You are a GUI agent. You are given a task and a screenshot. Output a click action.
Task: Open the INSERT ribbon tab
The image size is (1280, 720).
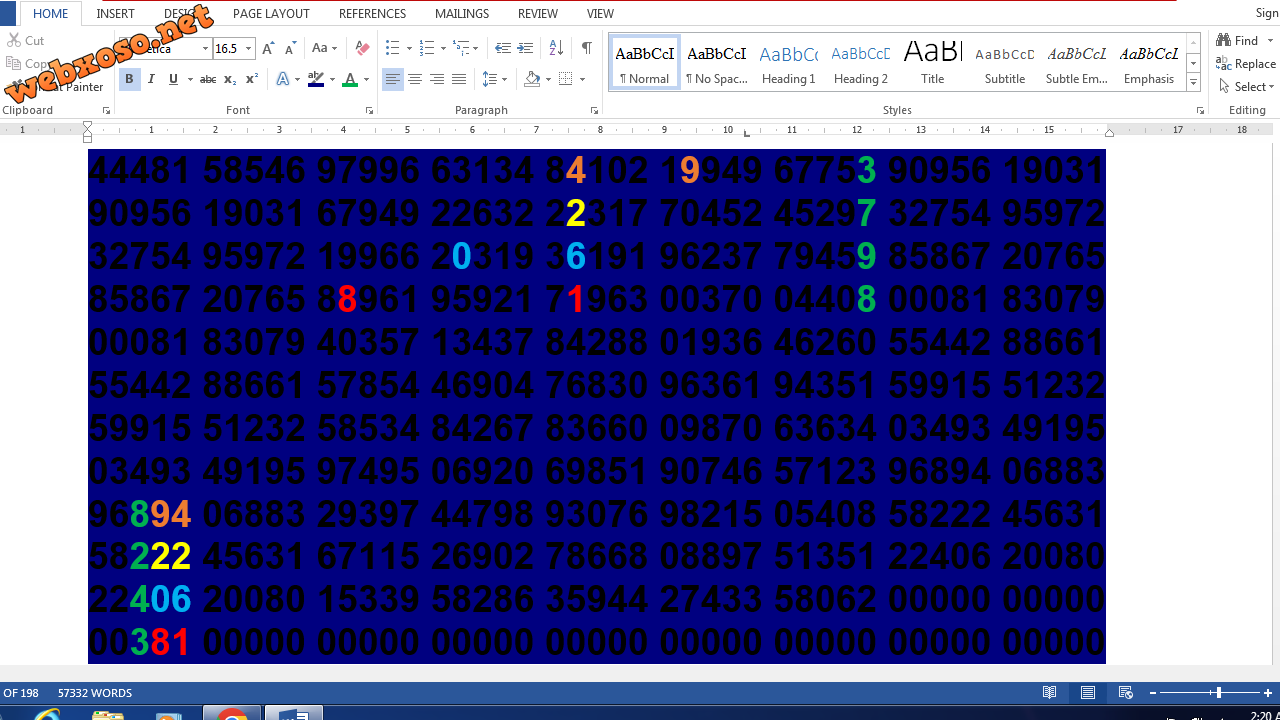click(x=115, y=14)
